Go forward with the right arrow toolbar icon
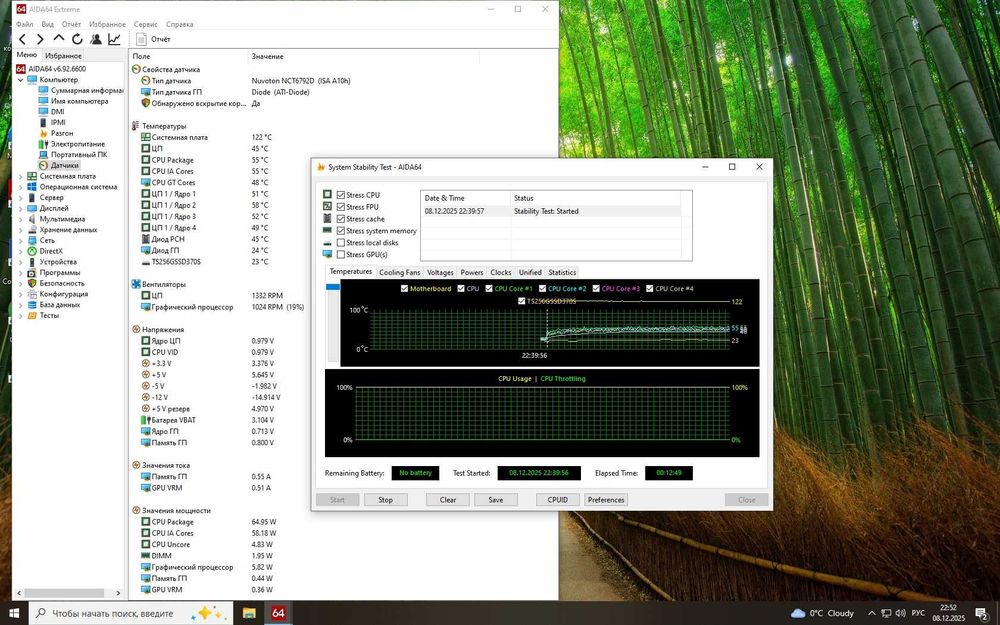1000x625 pixels. click(40, 40)
